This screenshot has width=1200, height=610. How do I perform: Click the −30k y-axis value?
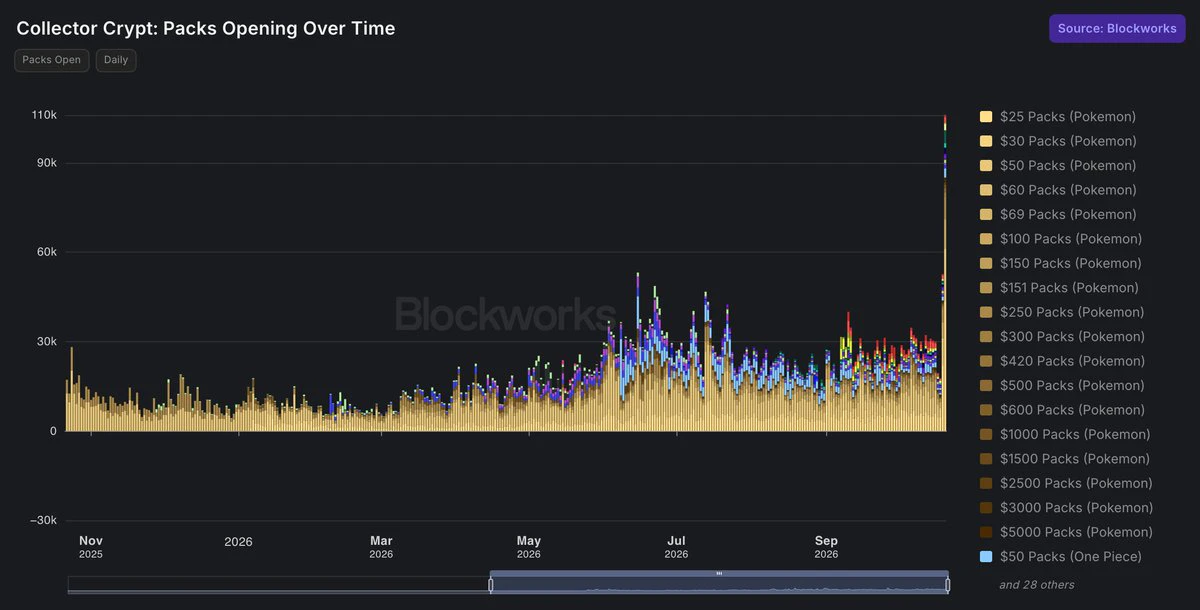(x=42, y=521)
